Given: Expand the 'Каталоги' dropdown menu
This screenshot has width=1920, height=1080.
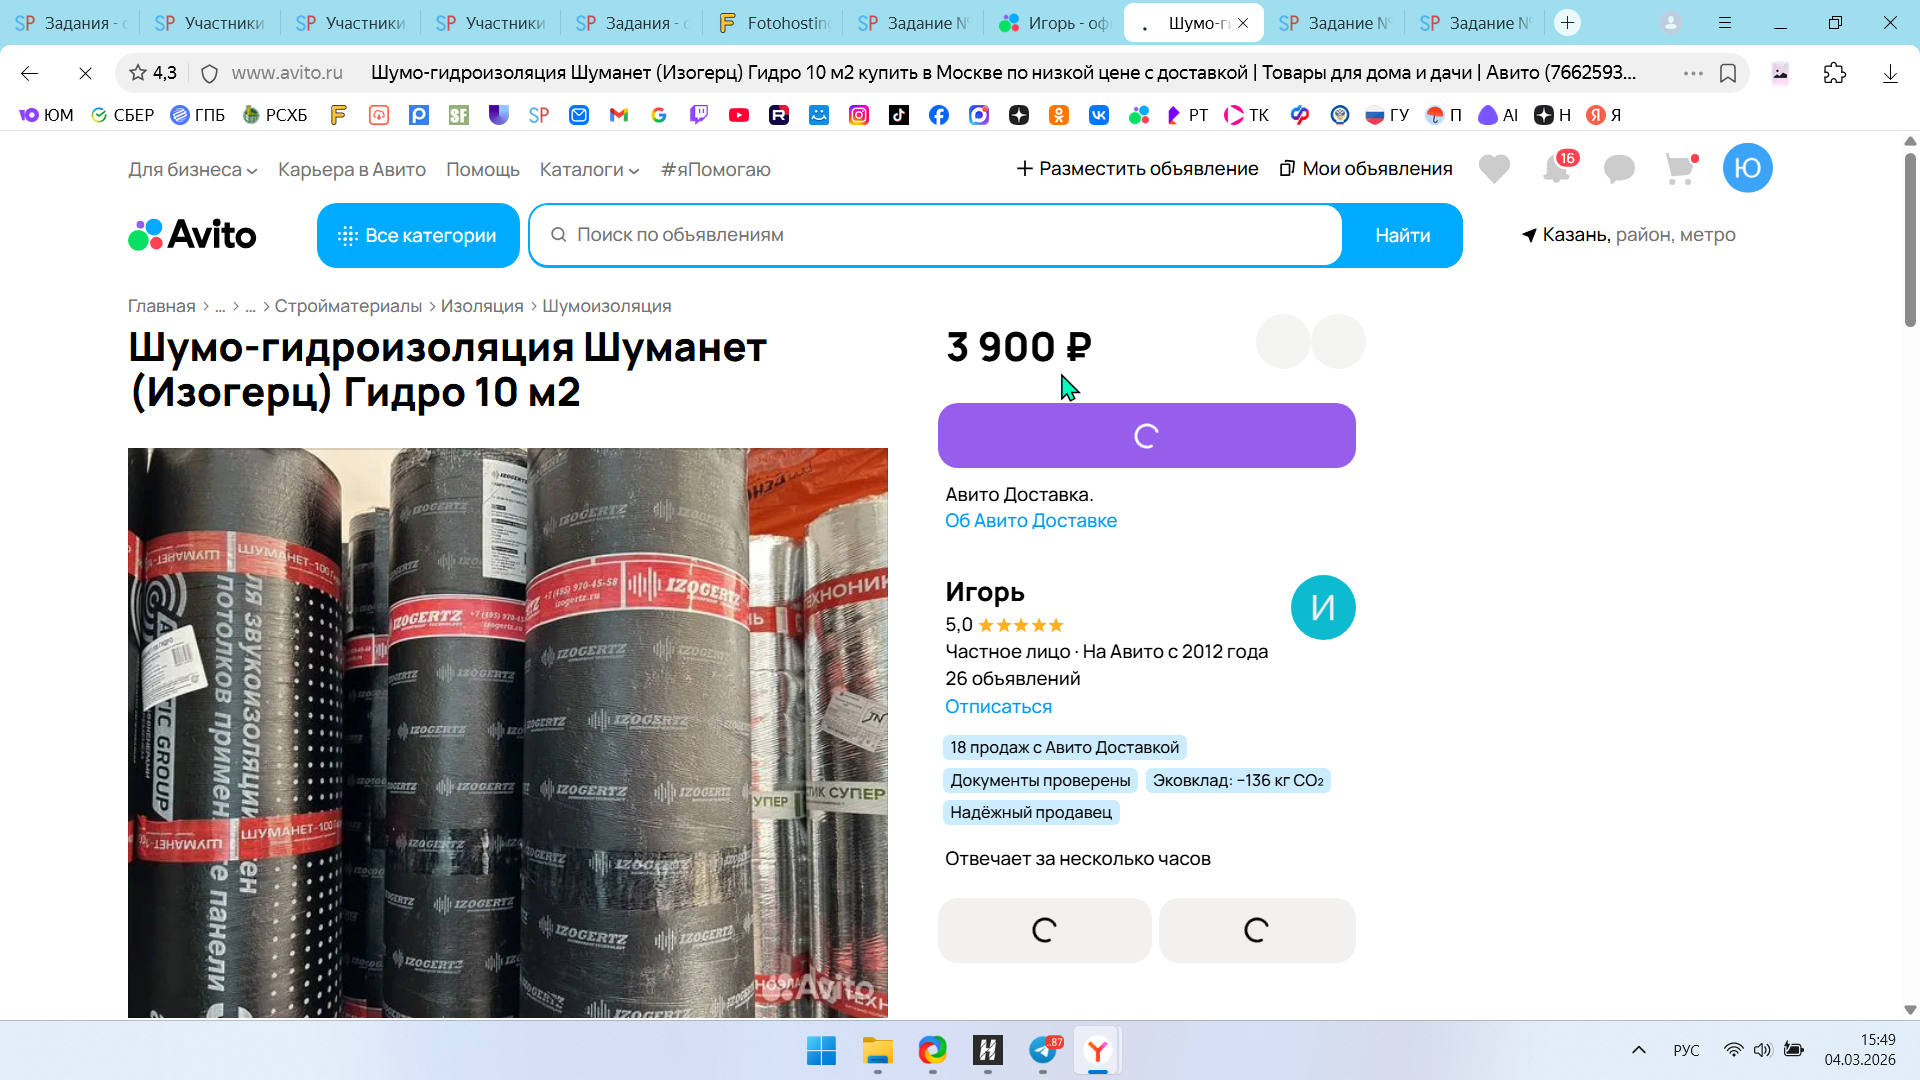Looking at the screenshot, I should click(589, 170).
